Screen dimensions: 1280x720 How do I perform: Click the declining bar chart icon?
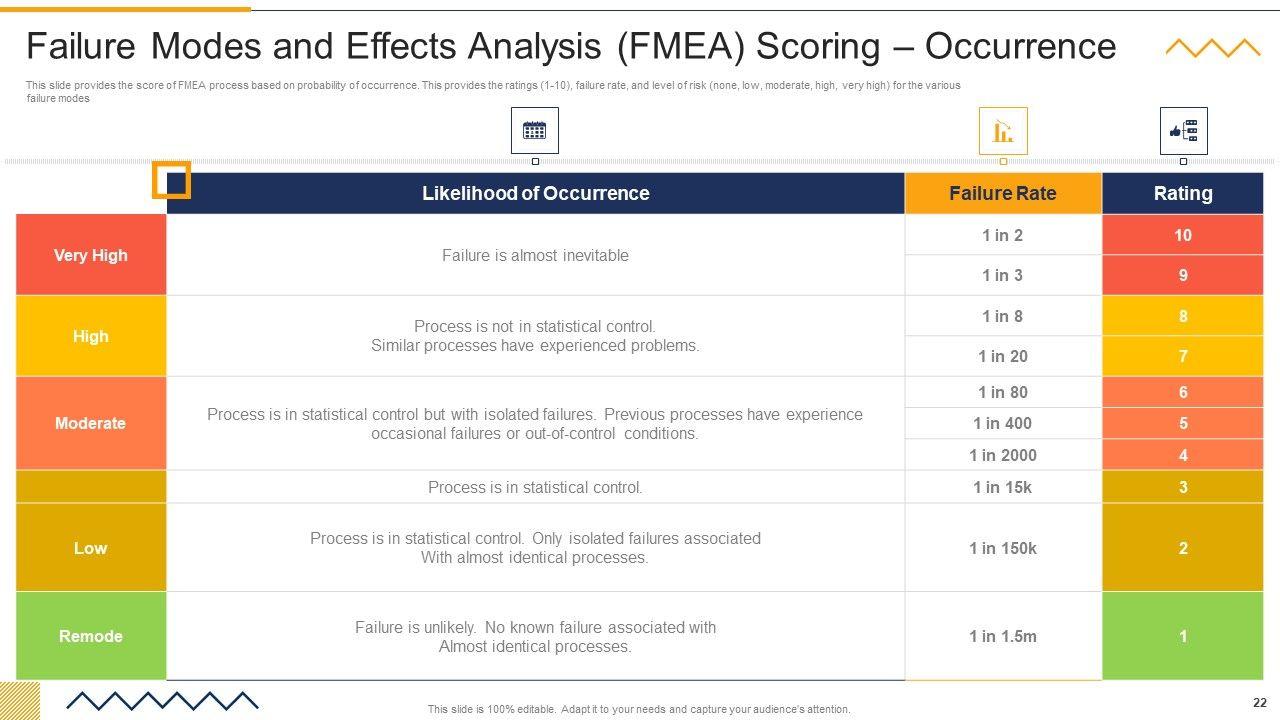(x=1002, y=131)
